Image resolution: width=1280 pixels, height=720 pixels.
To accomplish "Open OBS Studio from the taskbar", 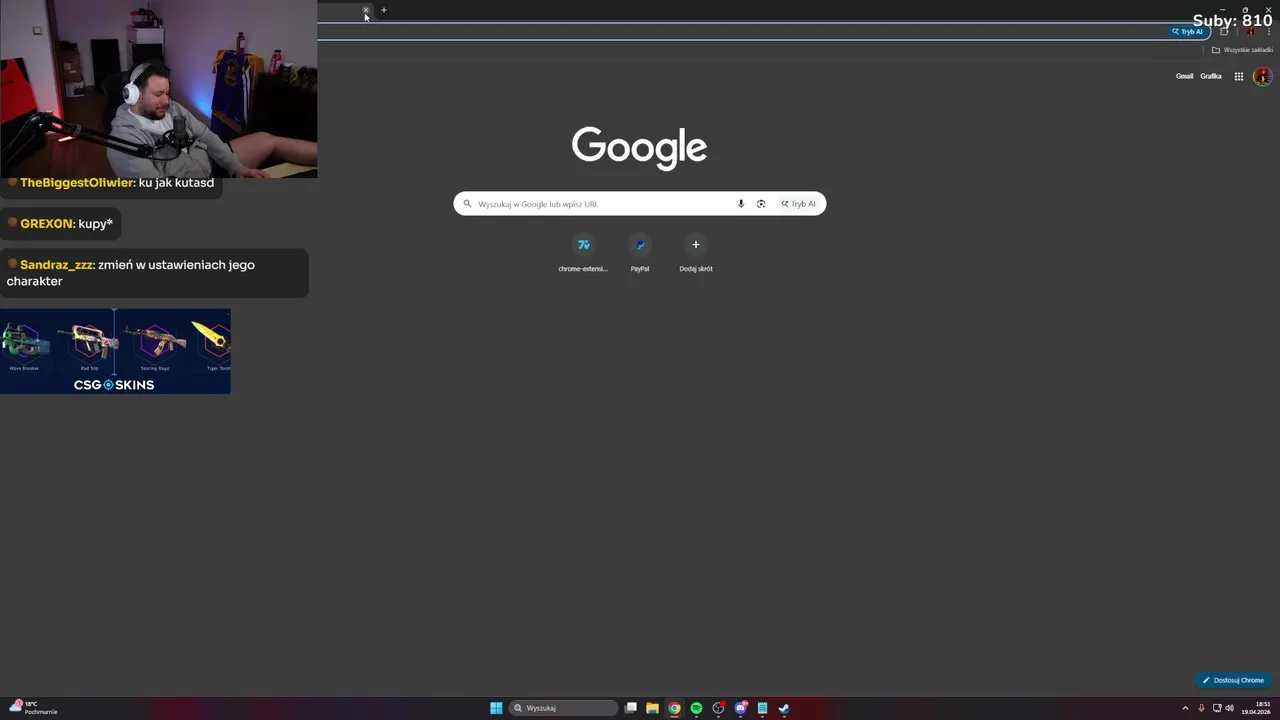I will (718, 708).
